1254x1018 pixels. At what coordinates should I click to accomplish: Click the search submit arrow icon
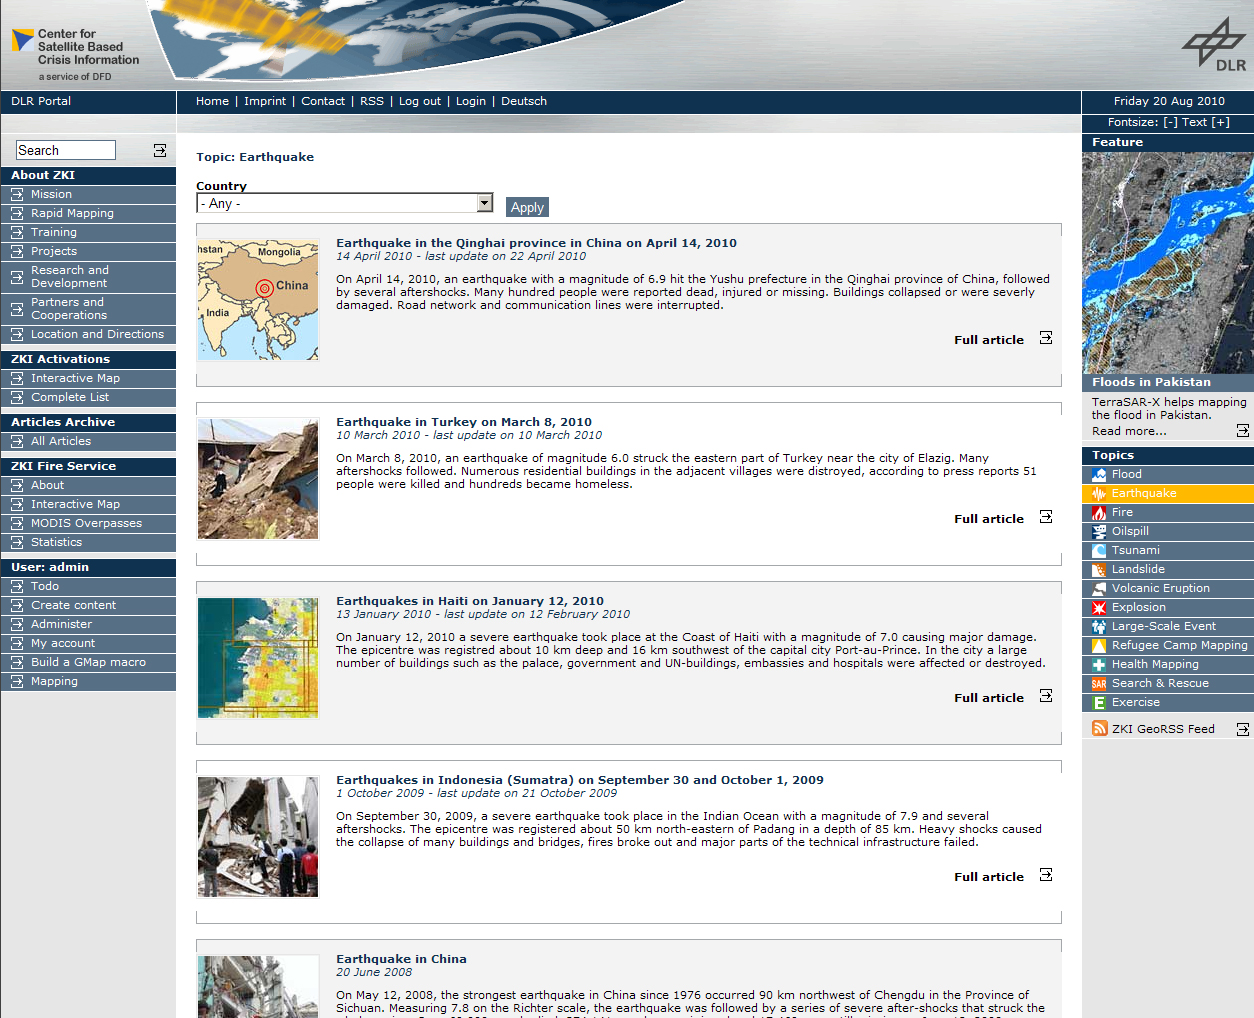(159, 150)
